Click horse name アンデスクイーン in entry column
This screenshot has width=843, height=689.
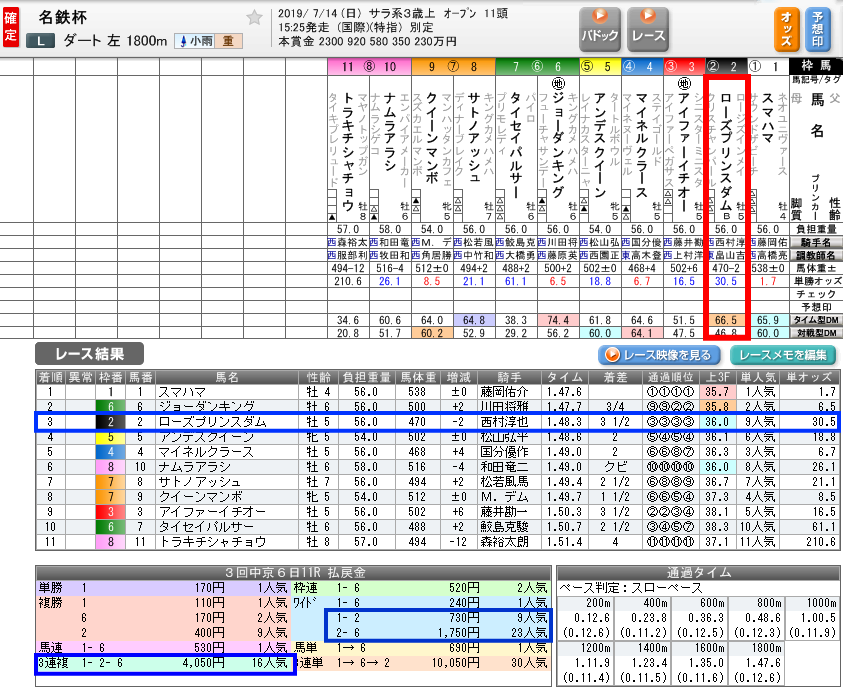point(600,145)
